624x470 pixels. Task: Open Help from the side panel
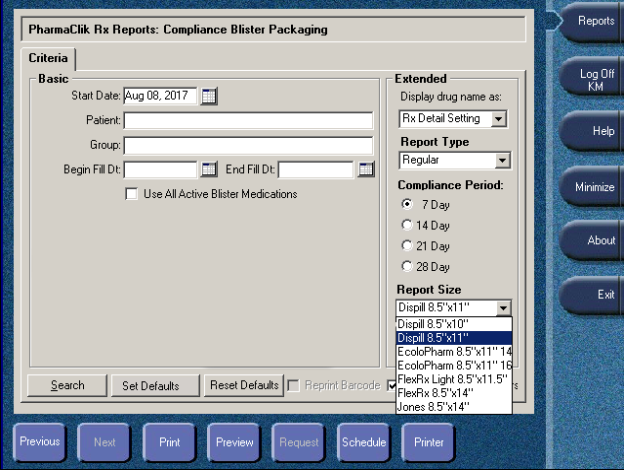(592, 131)
